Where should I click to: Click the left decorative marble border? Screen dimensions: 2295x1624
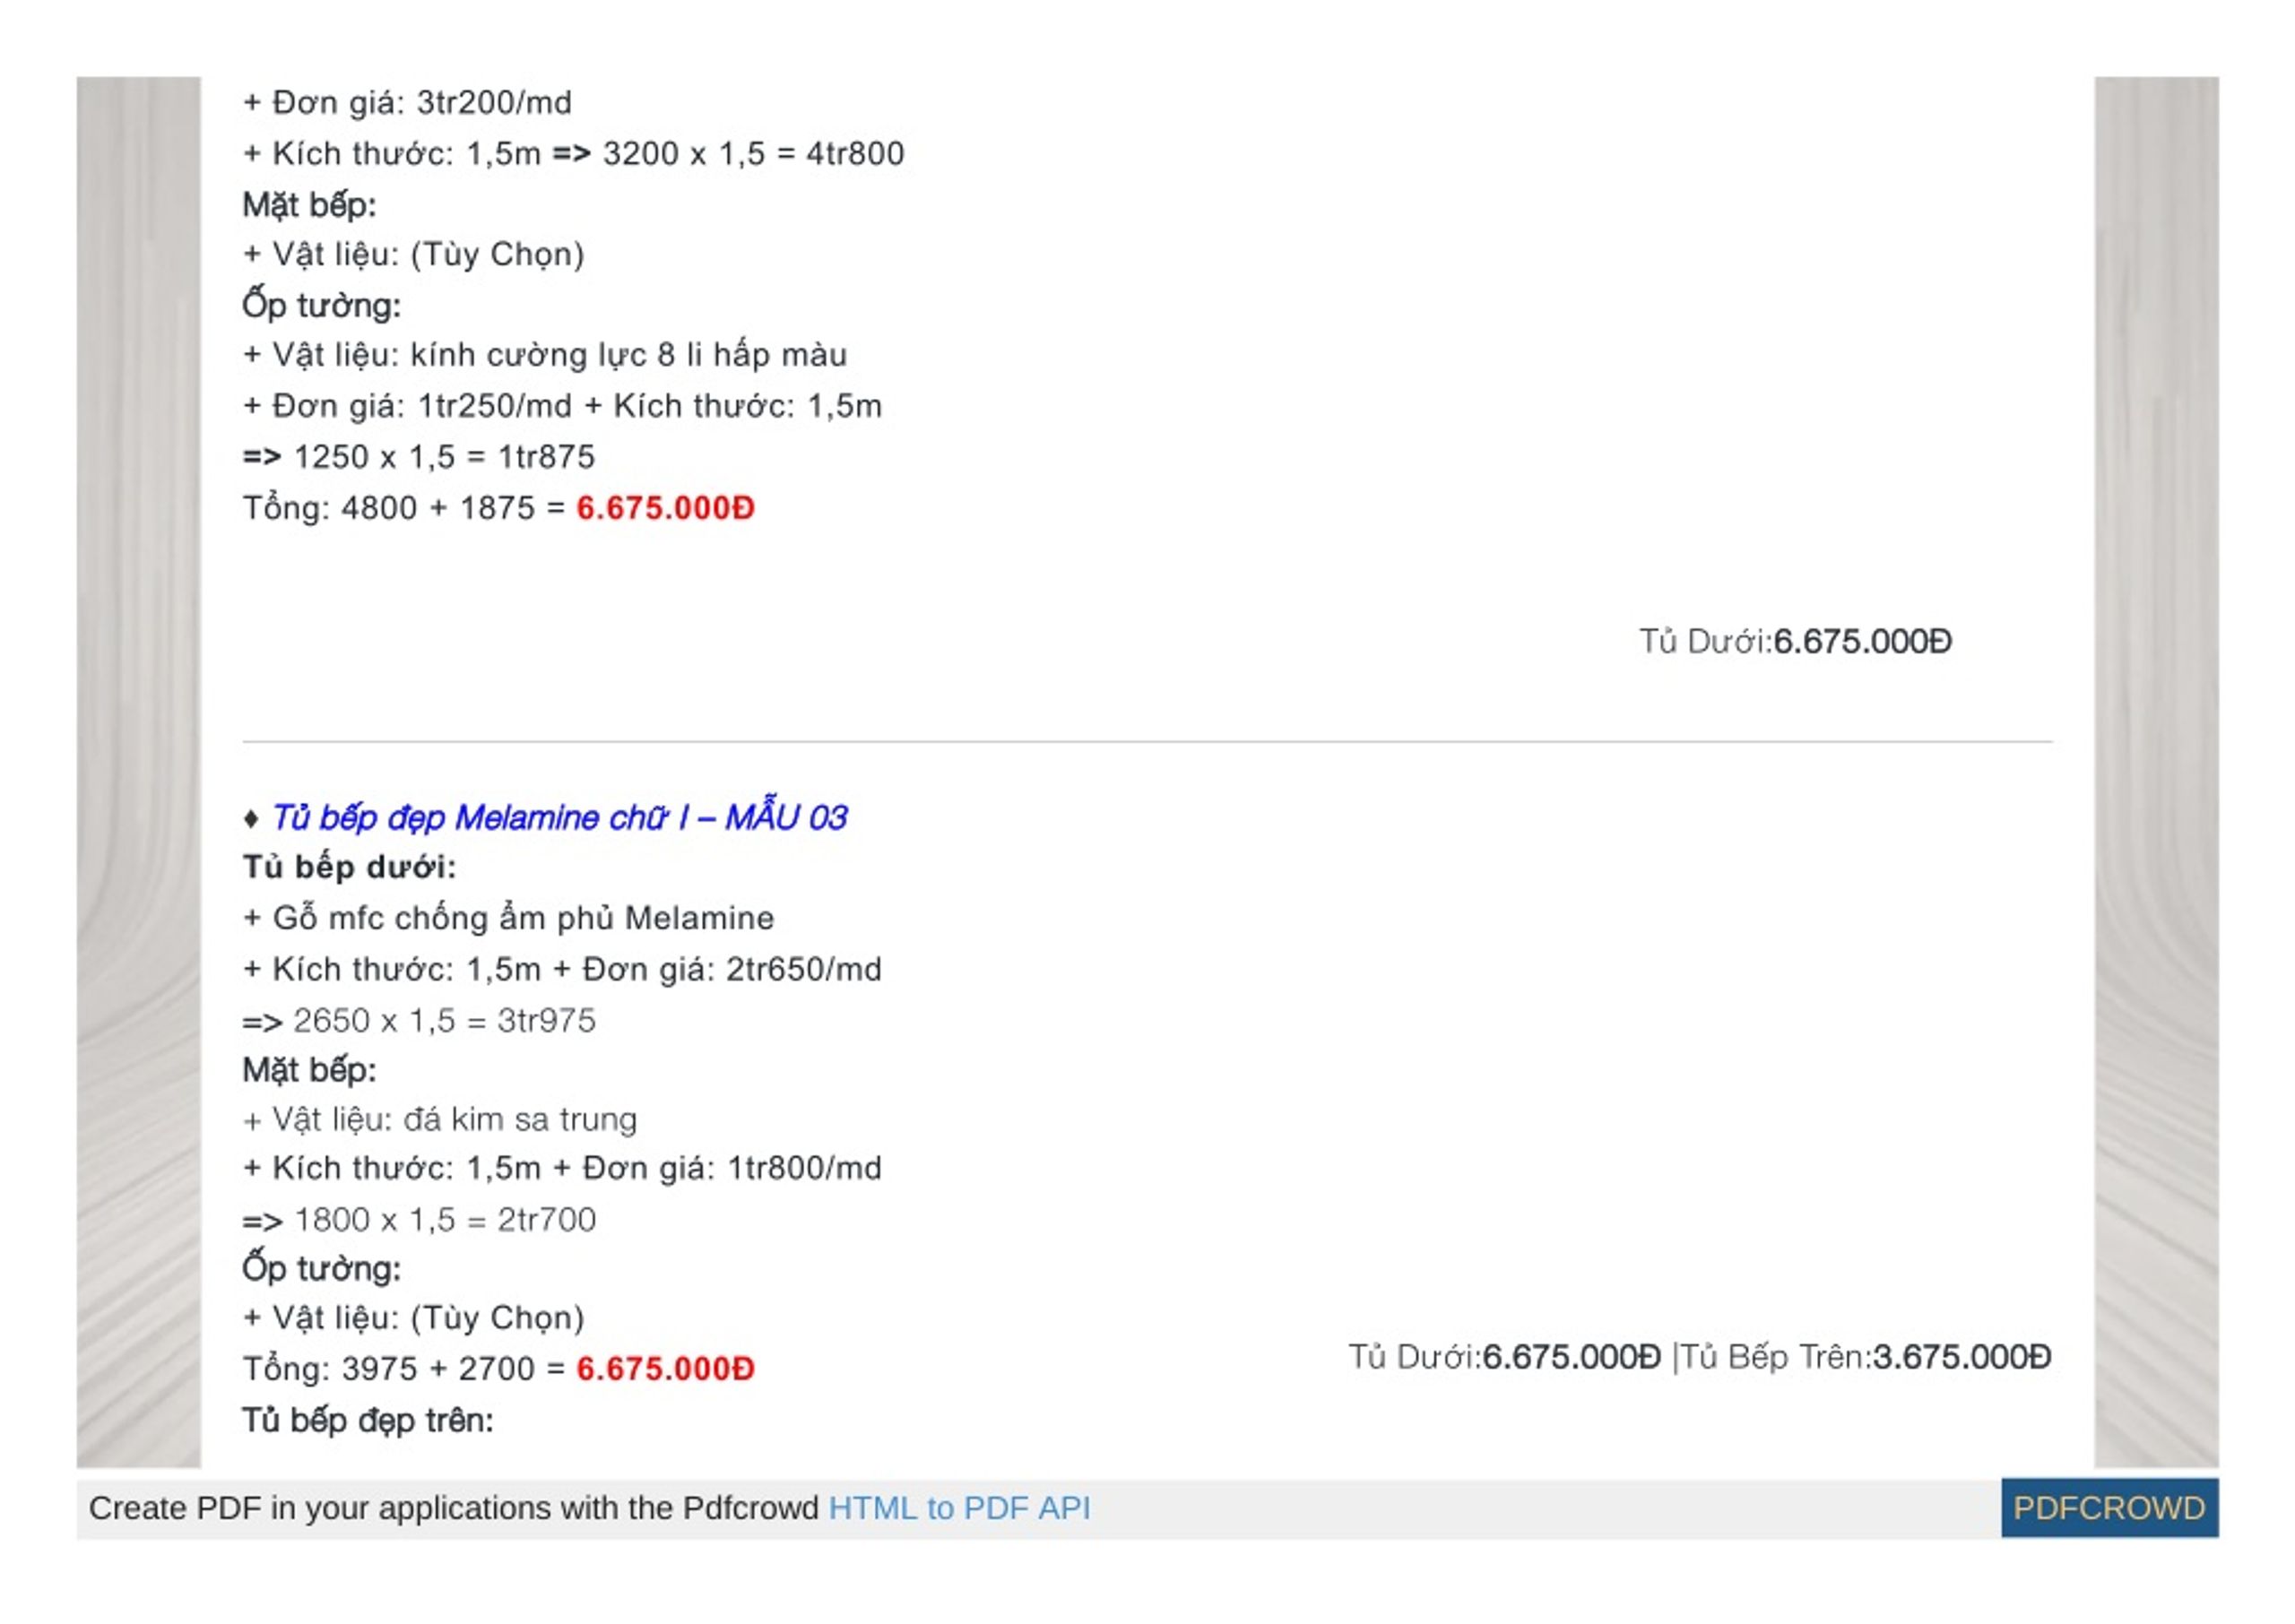tap(138, 772)
